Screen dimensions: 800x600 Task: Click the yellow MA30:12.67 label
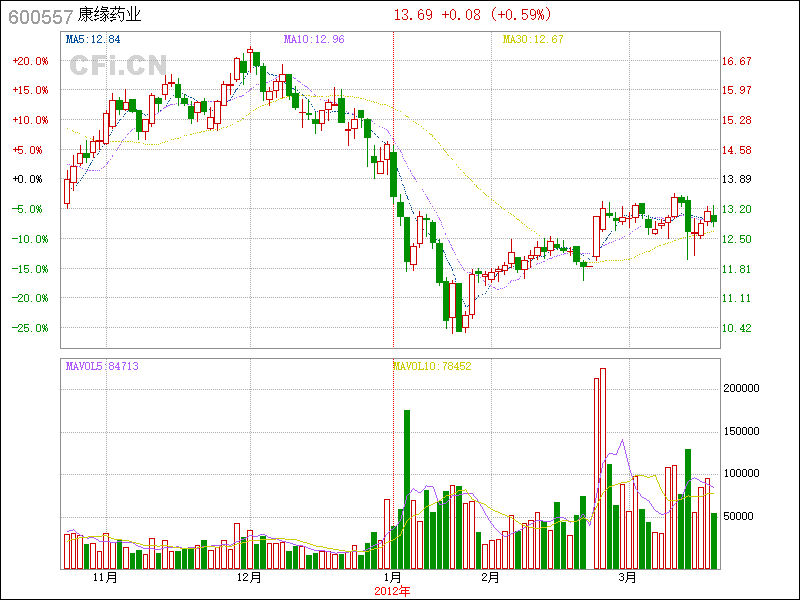point(533,39)
